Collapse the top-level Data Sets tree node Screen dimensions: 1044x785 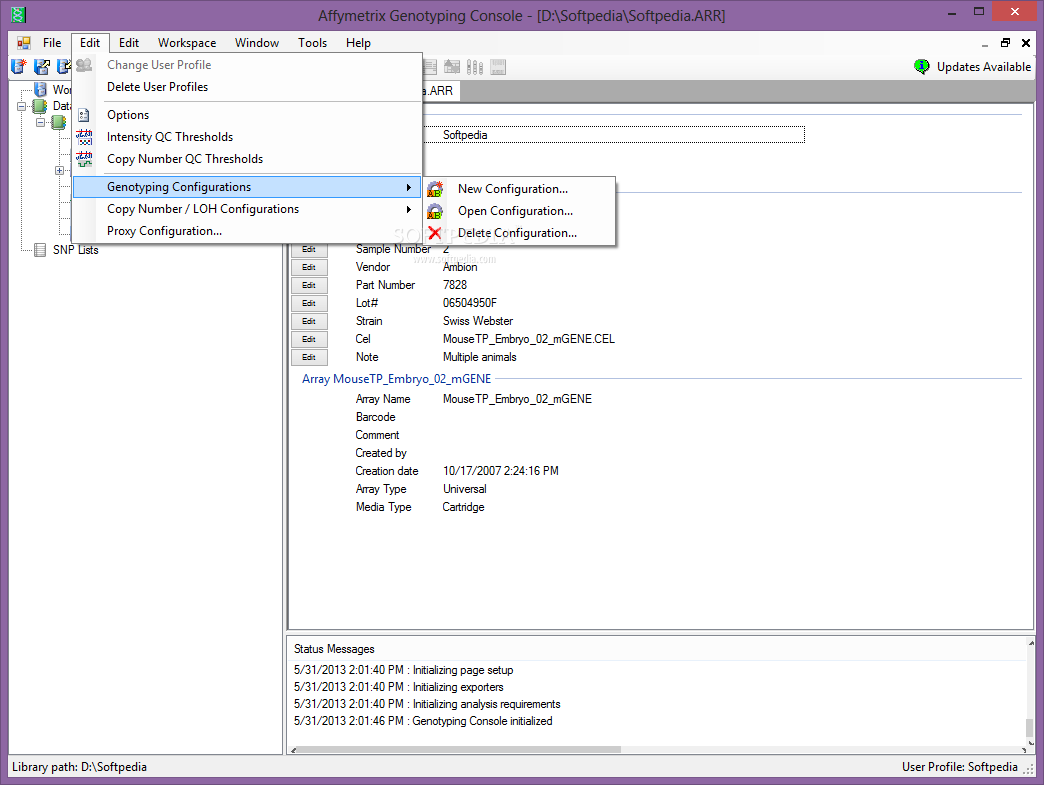coord(21,106)
